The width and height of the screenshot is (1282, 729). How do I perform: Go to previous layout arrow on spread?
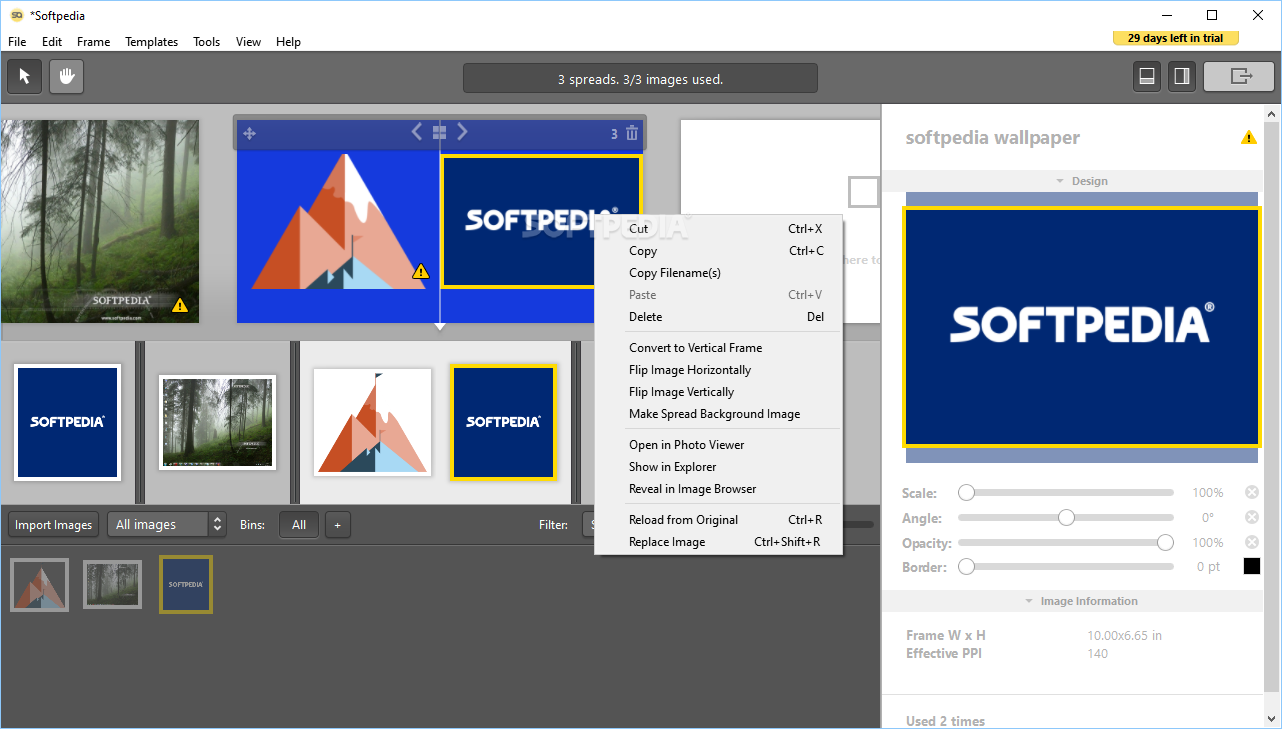tap(418, 132)
